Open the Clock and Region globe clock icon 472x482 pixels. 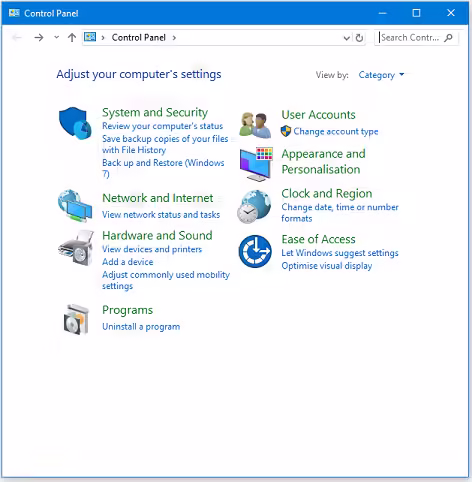(x=254, y=207)
